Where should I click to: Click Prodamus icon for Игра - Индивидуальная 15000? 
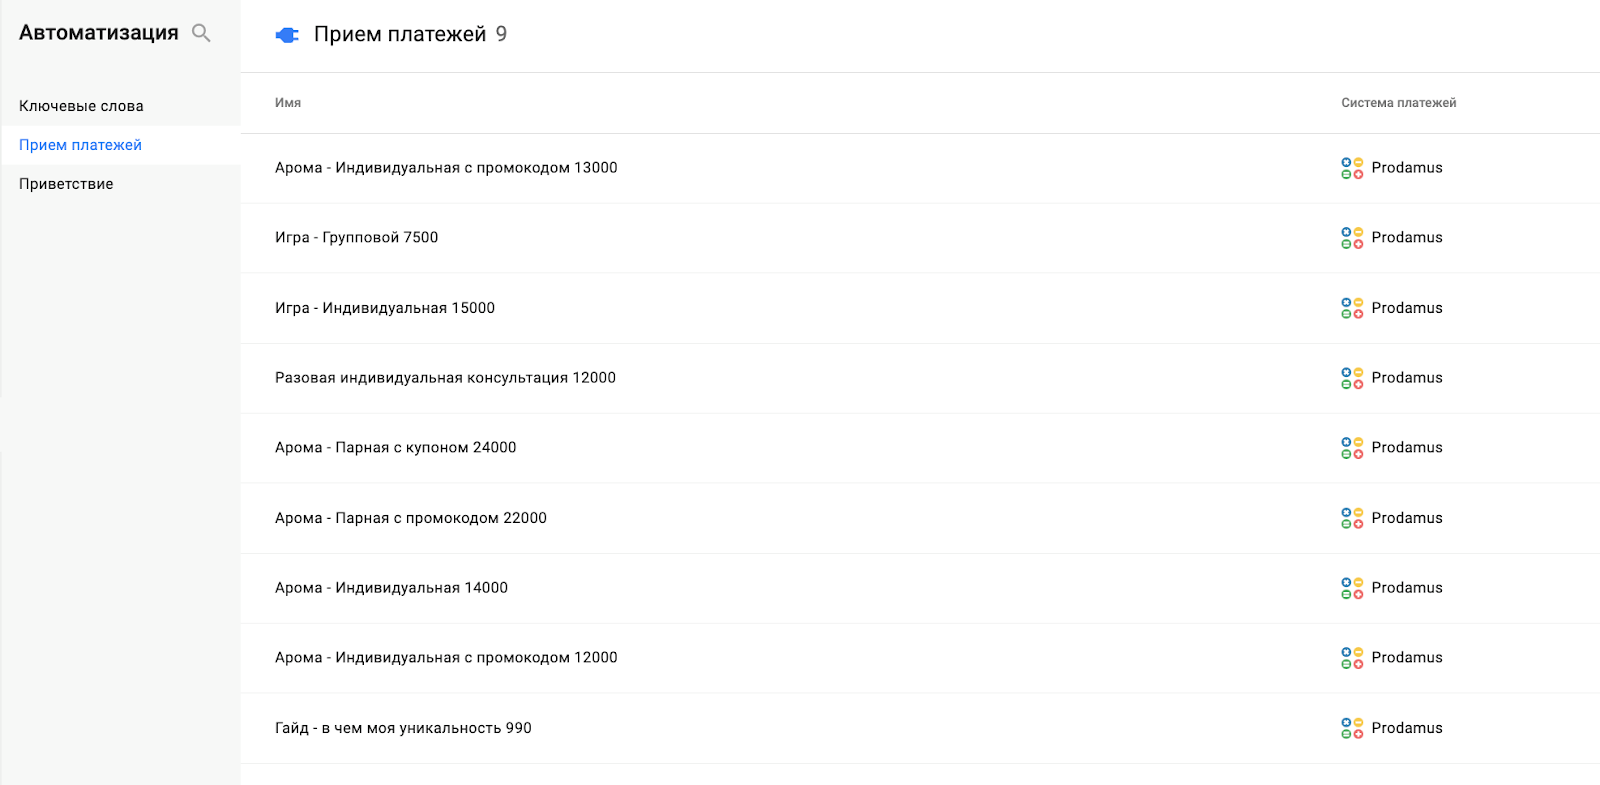1352,308
